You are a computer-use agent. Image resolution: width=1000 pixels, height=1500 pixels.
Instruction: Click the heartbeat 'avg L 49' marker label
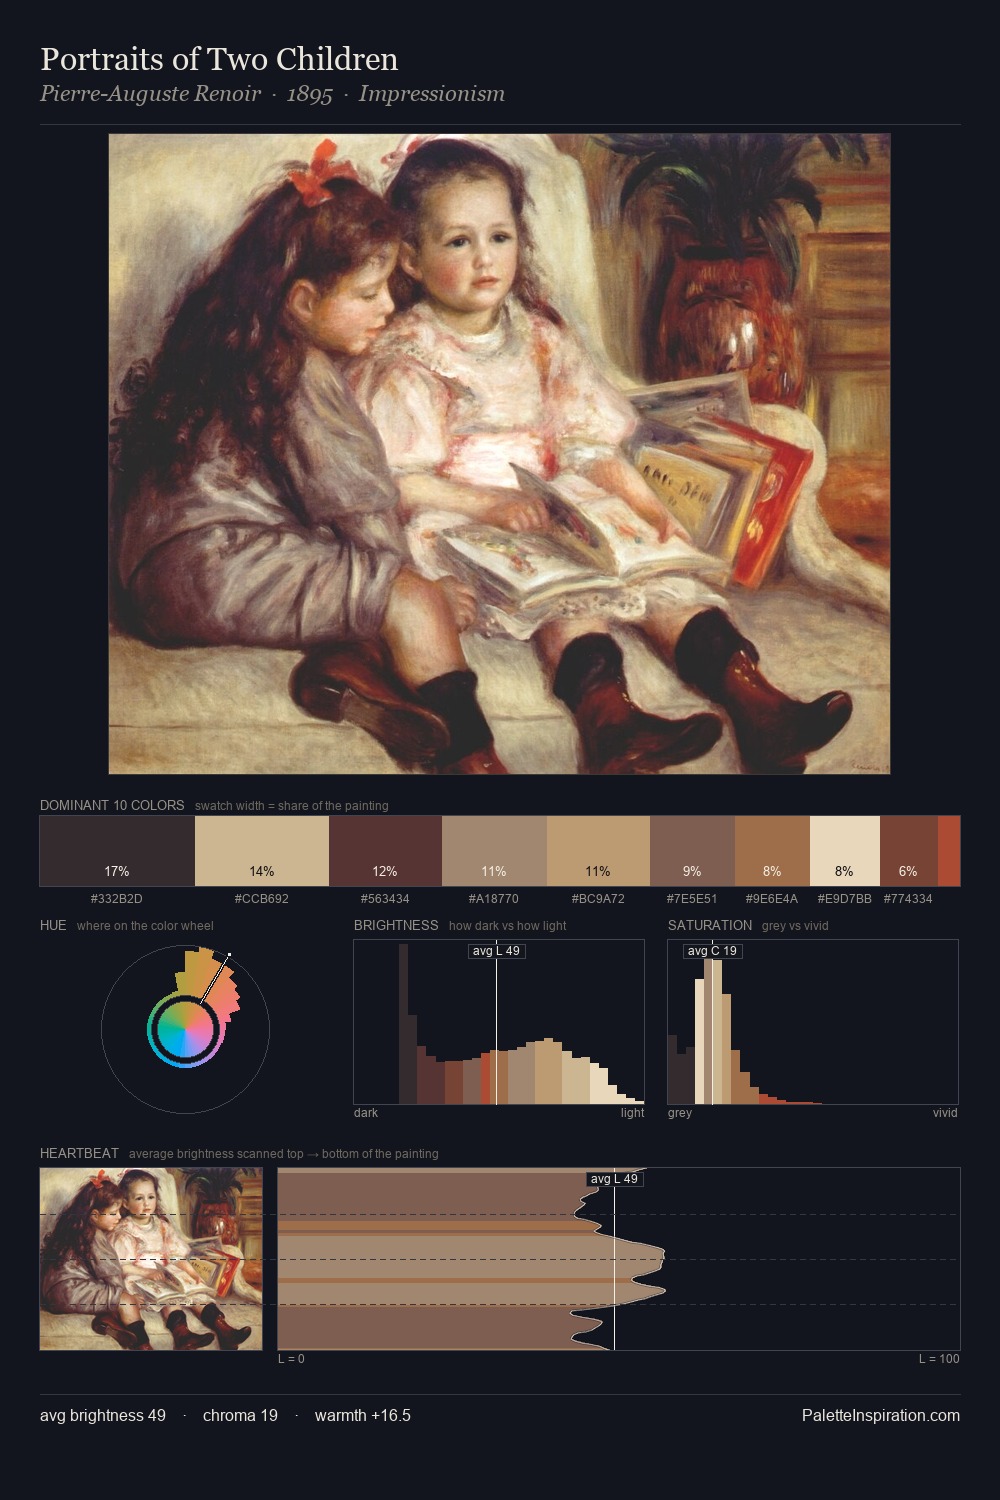(614, 1179)
